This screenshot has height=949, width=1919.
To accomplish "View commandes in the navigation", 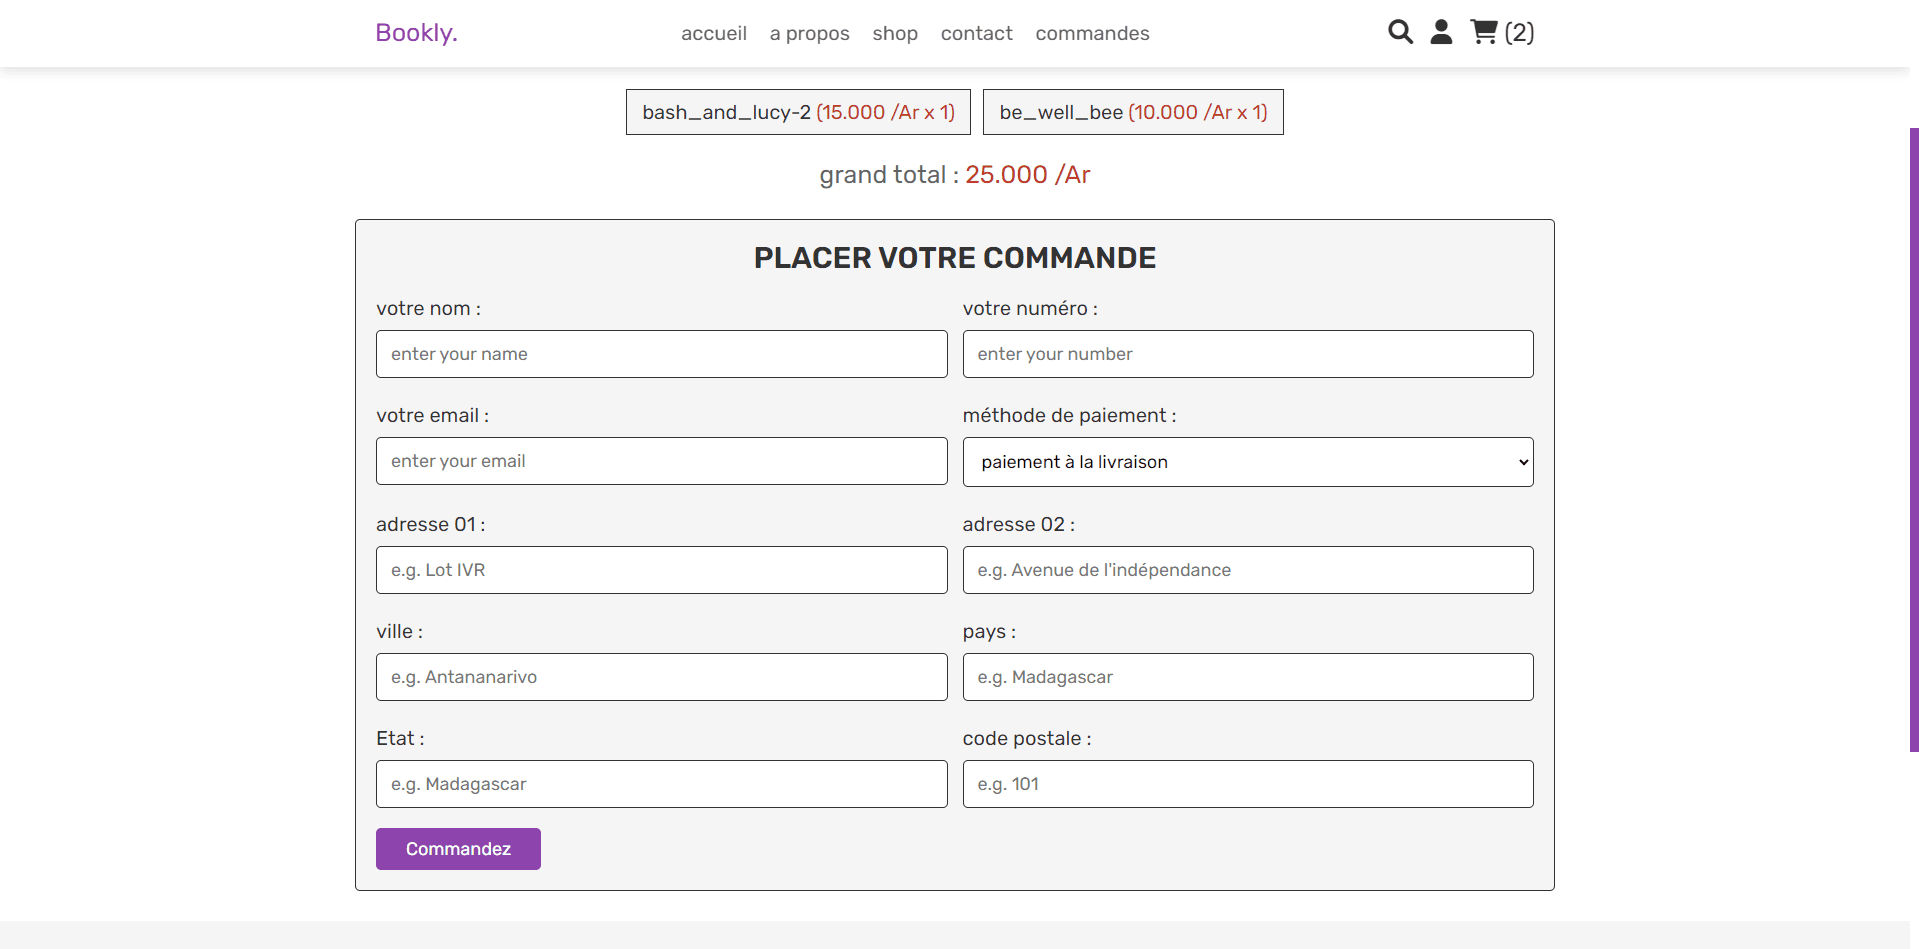I will 1092,33.
